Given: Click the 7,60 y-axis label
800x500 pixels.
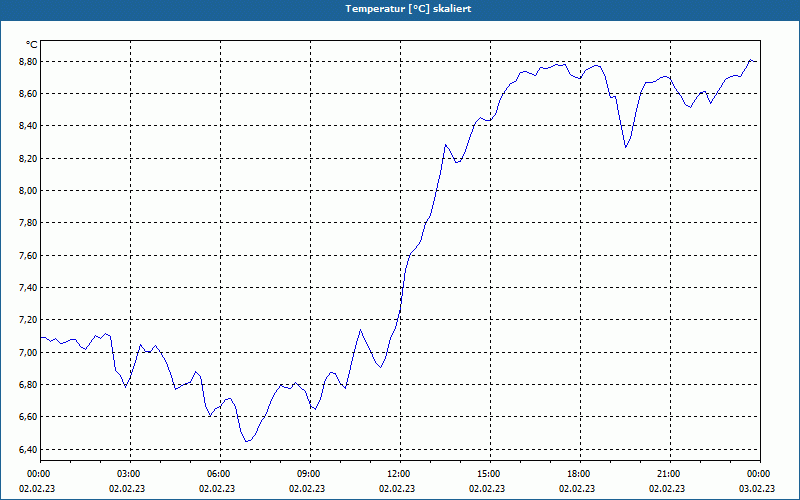Looking at the screenshot, I should coord(28,255).
